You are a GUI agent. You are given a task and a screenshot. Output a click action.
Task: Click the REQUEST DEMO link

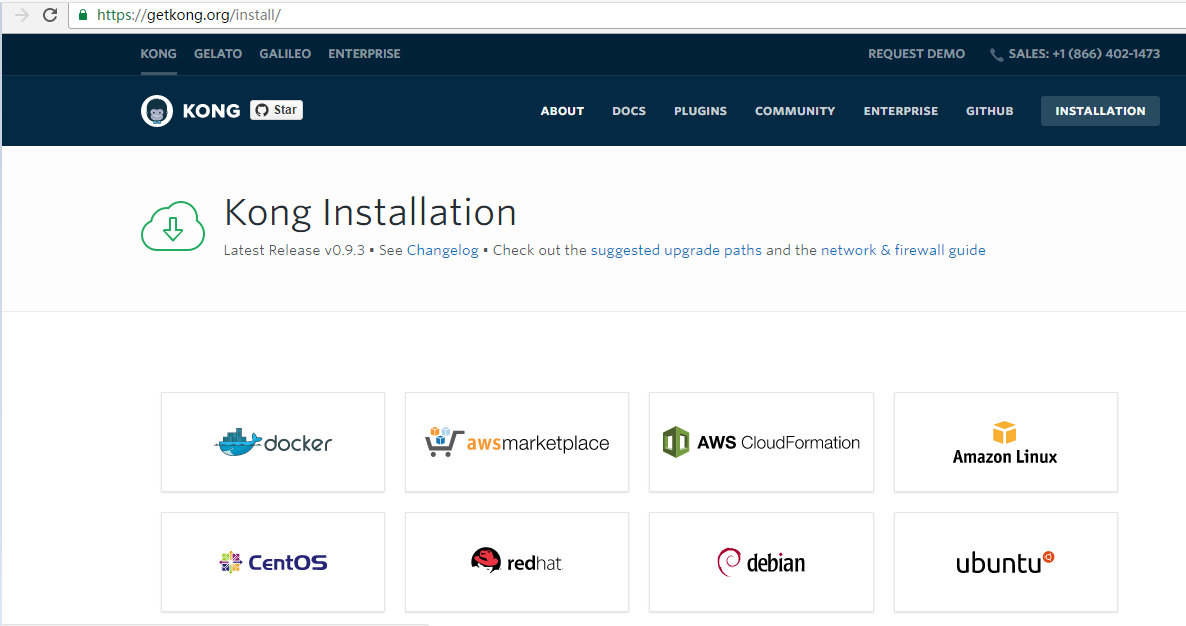pos(916,54)
